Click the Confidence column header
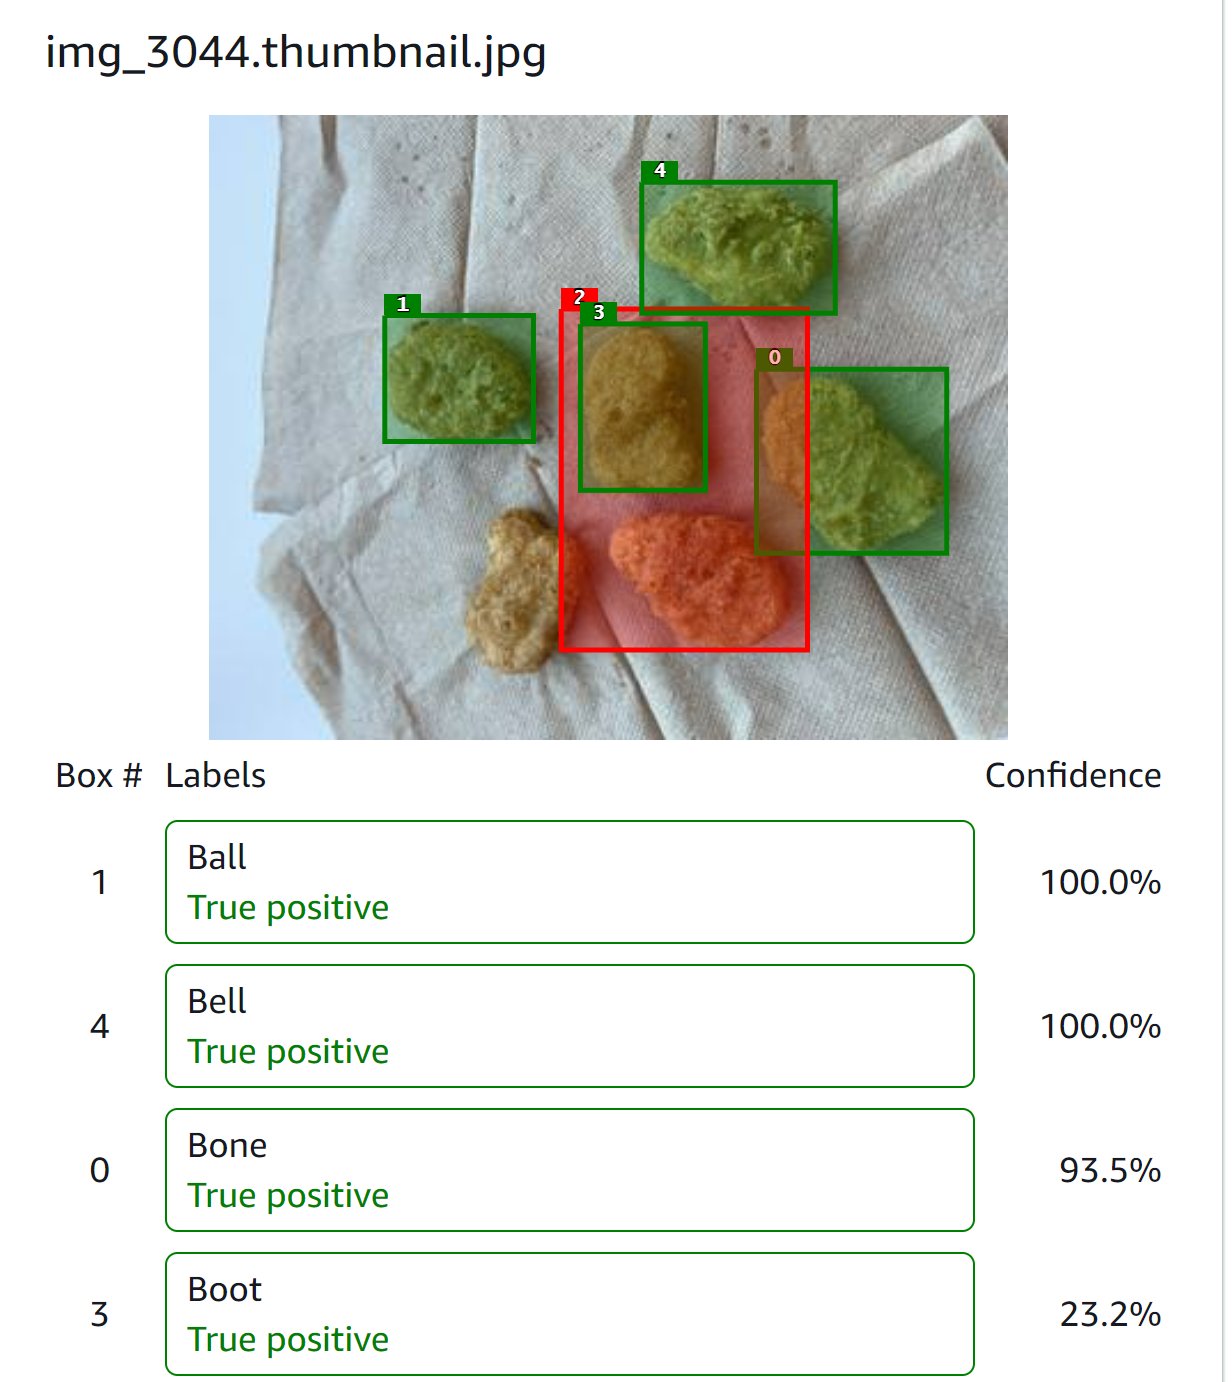1232x1382 pixels. tap(1073, 776)
